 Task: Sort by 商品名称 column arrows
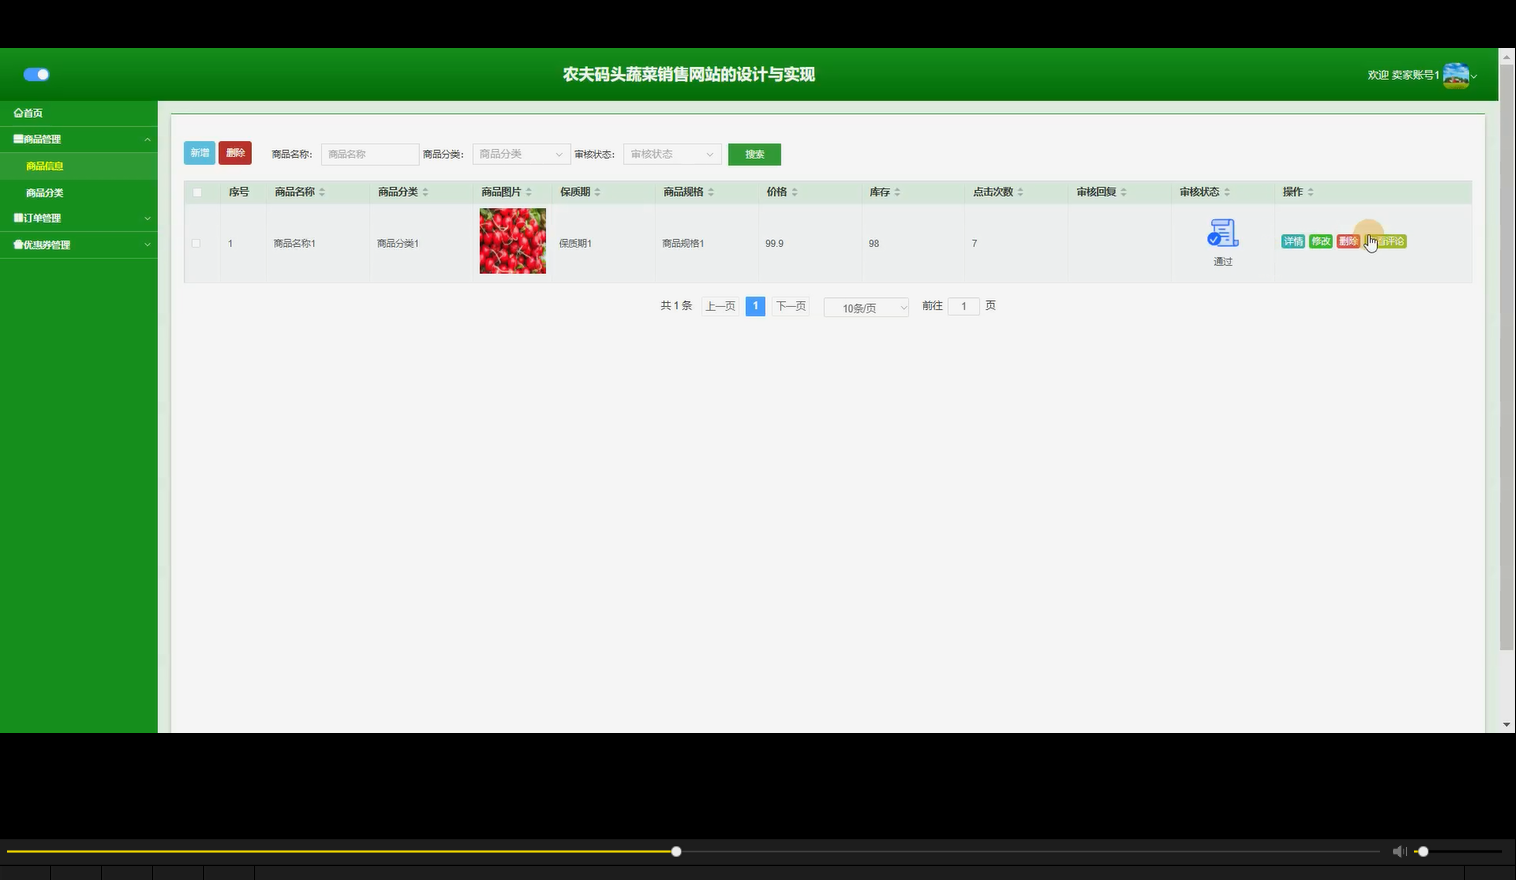322,192
